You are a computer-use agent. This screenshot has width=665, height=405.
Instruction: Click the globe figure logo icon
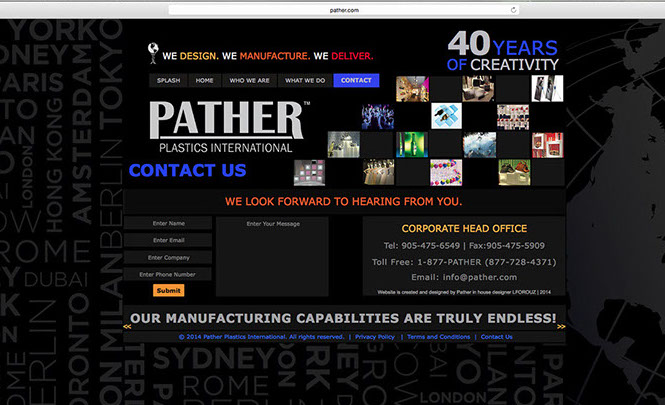tap(153, 53)
